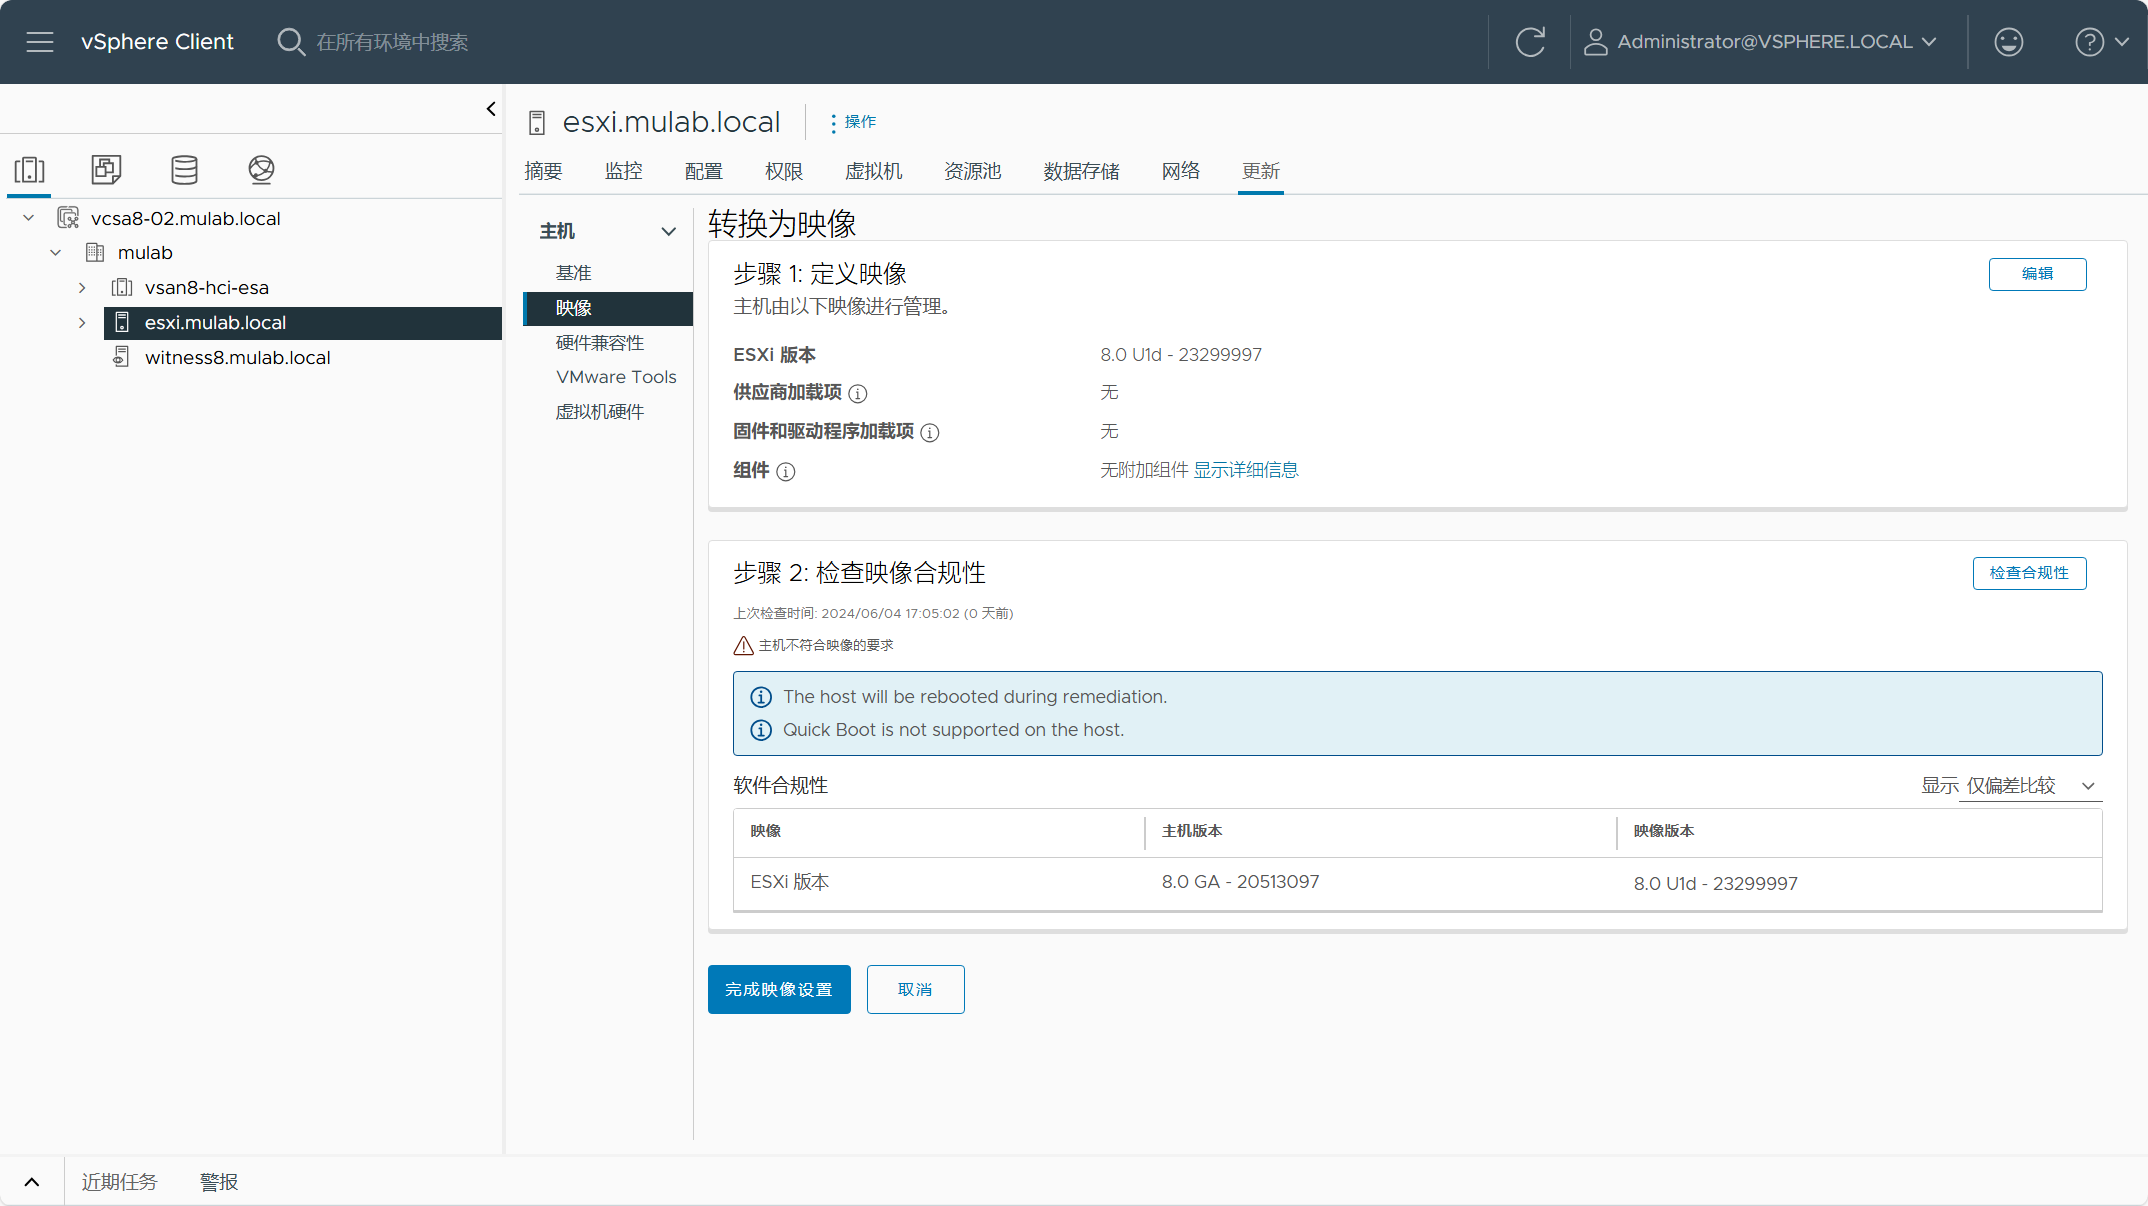2148x1206 pixels.
Task: Switch to Networking inventory view
Action: tap(261, 170)
